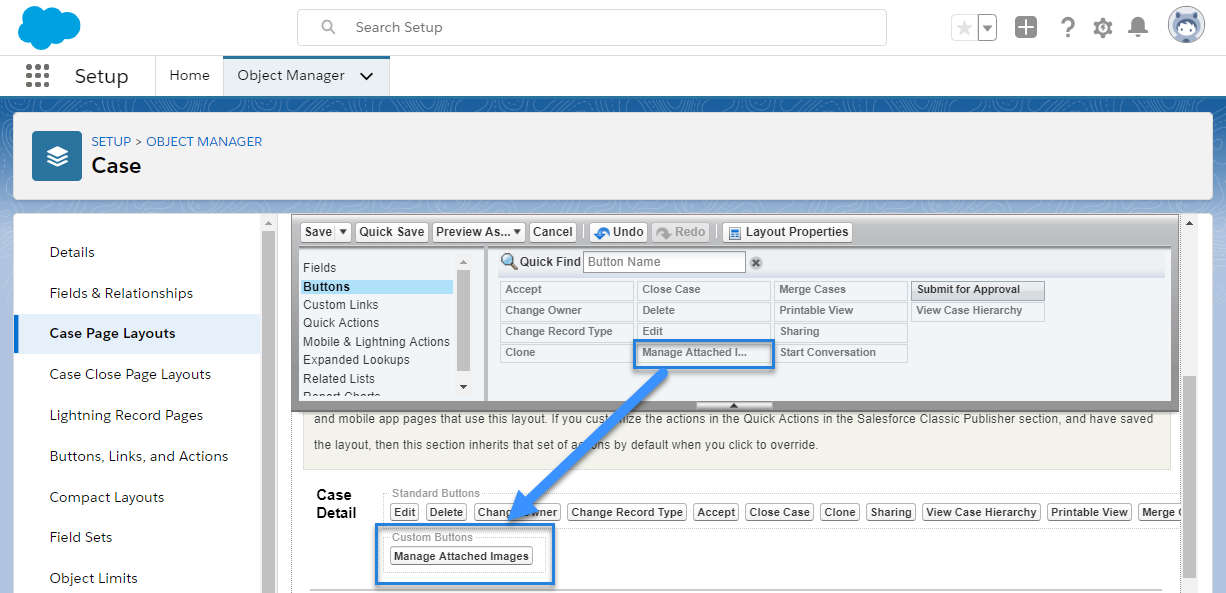Open the notifications bell icon

[1138, 28]
